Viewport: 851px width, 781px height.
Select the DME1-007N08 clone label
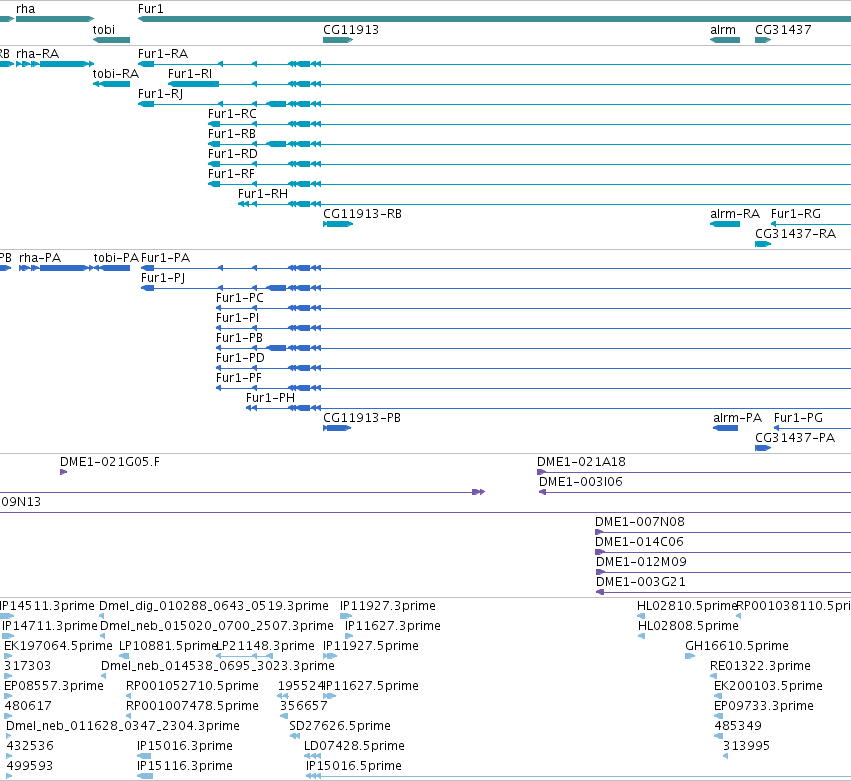click(x=640, y=522)
